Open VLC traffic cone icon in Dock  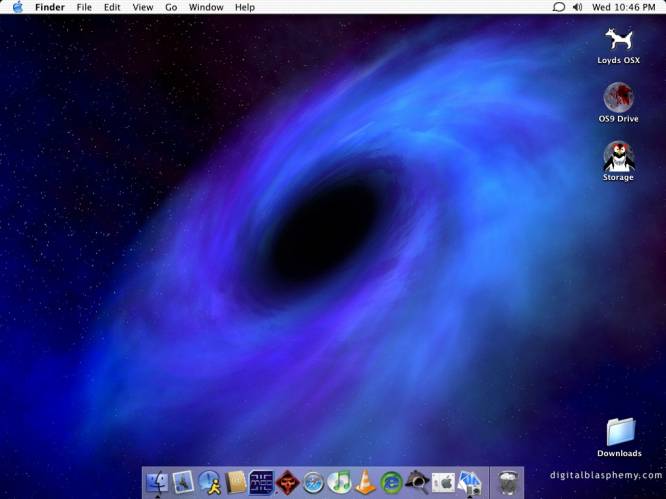pyautogui.click(x=365, y=482)
